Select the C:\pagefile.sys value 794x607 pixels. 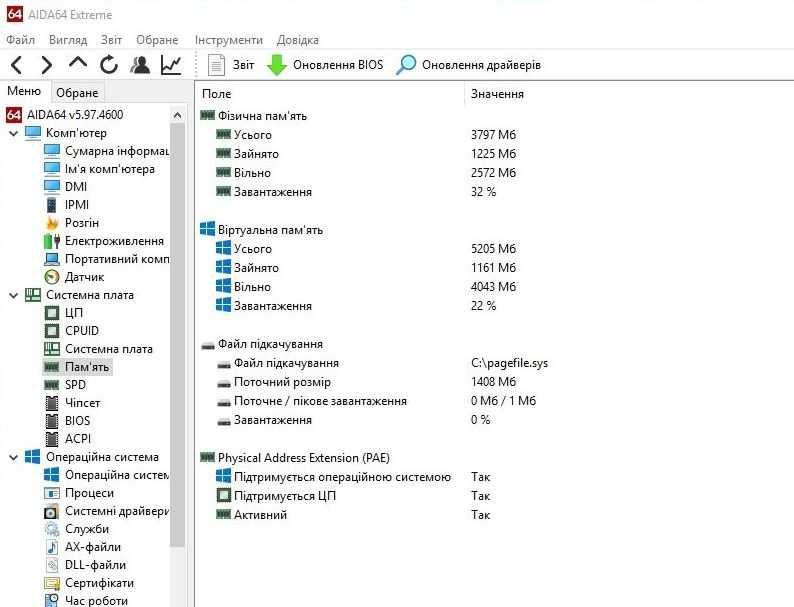(x=509, y=363)
